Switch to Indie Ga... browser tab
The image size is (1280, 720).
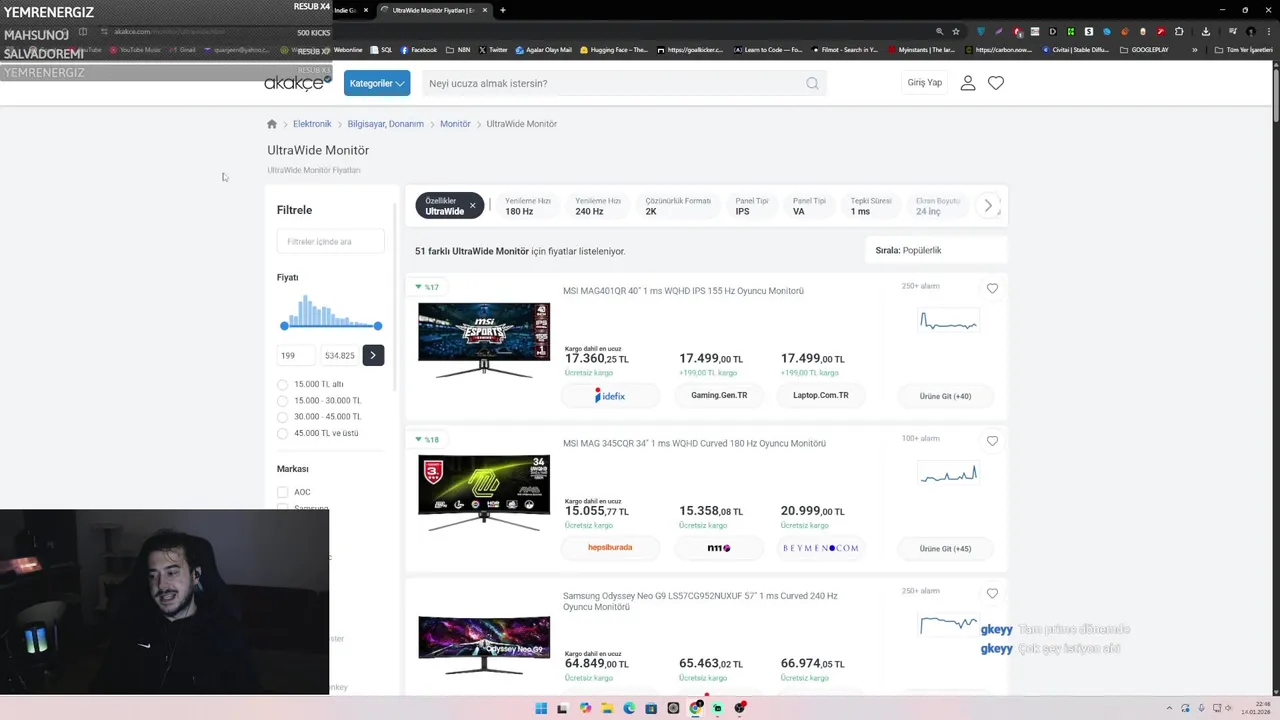(352, 10)
